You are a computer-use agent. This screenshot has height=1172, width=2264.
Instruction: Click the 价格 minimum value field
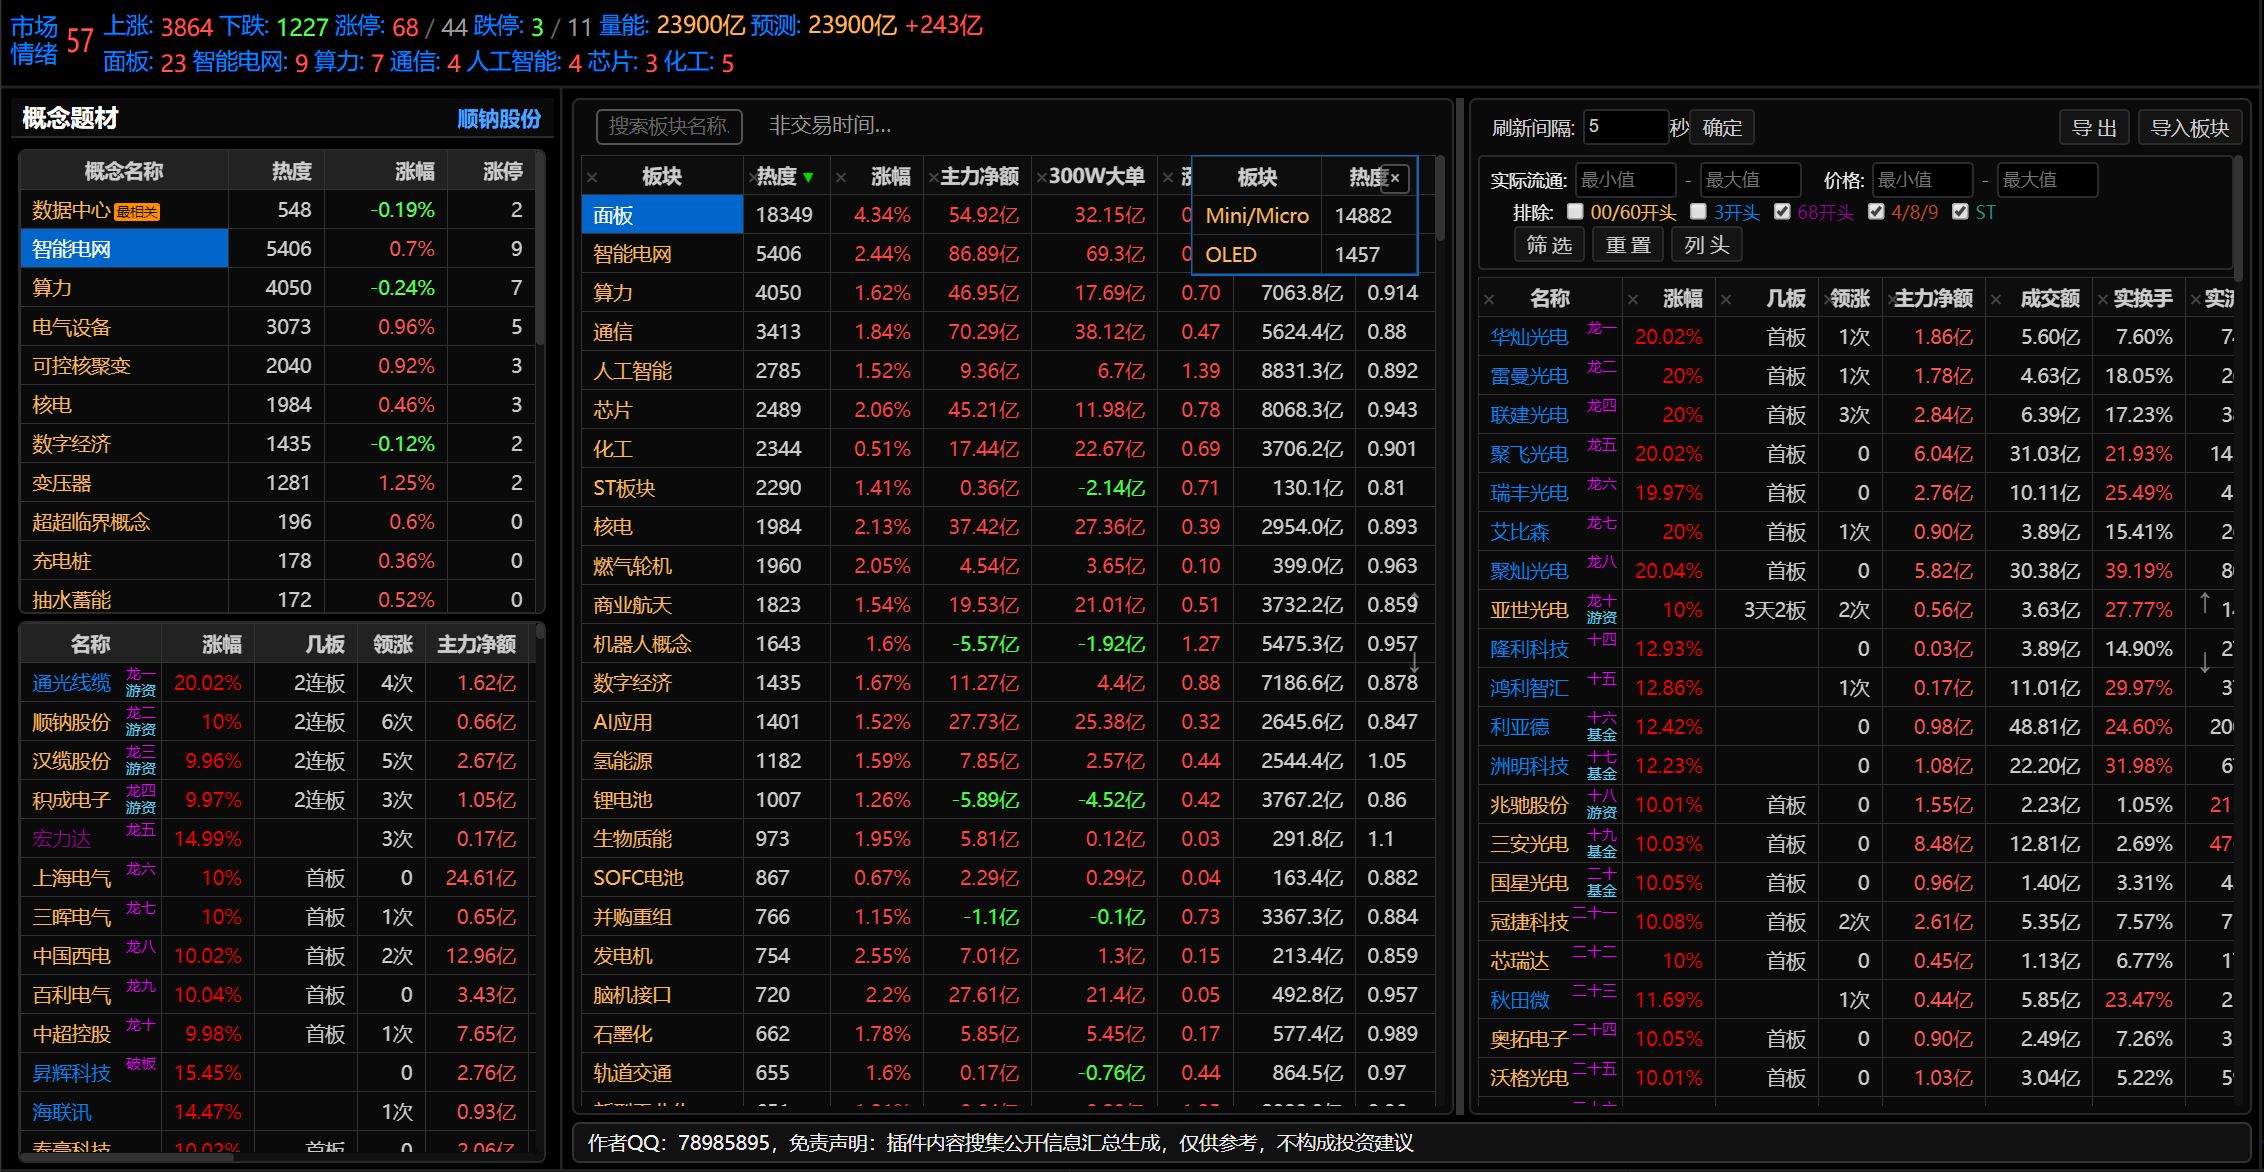(x=1922, y=180)
